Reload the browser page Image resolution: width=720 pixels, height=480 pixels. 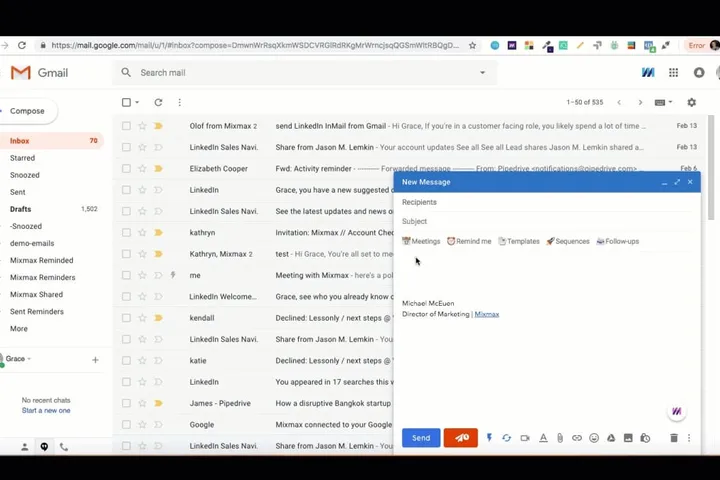22,45
